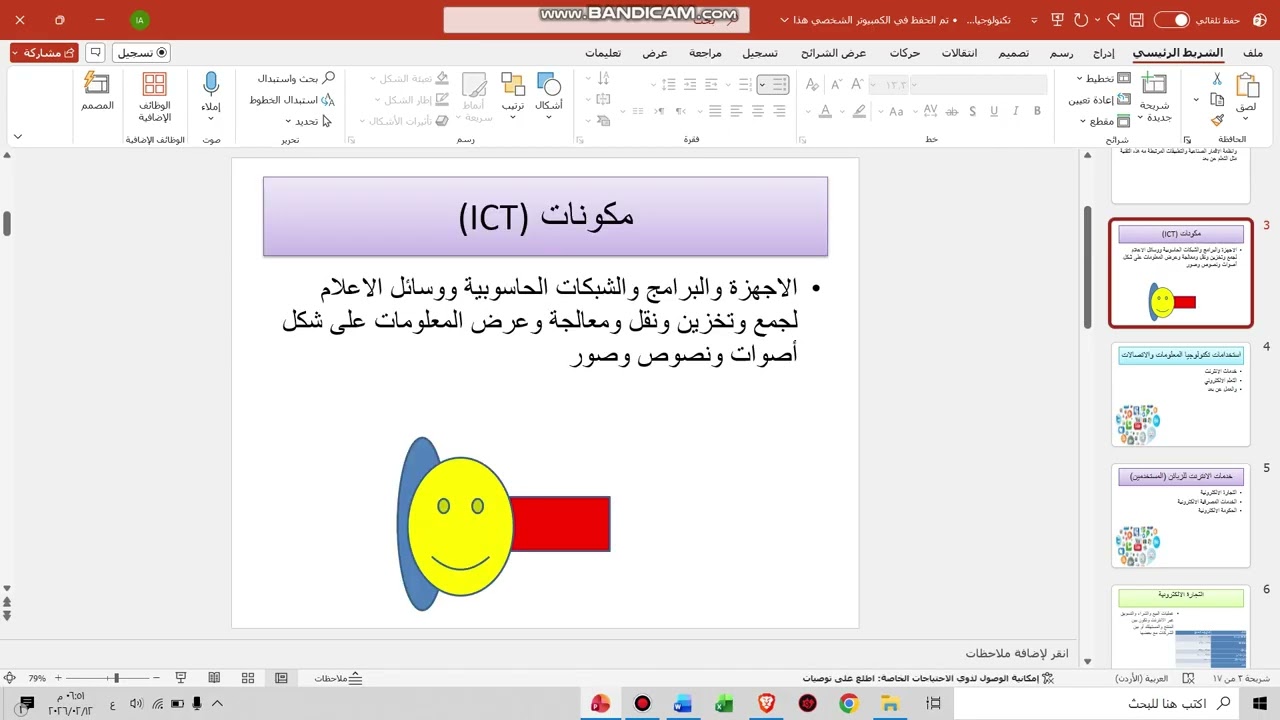Click accessibility recommendations in status bar
The image size is (1280, 720).
pyautogui.click(x=928, y=678)
